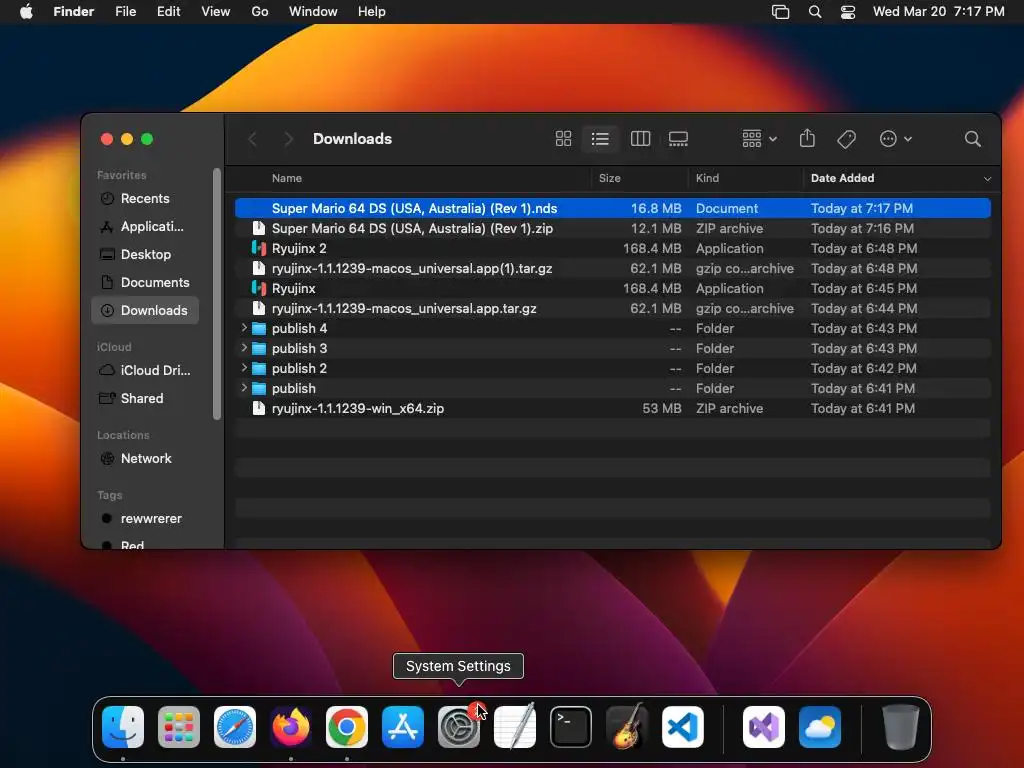This screenshot has width=1024, height=768.
Task: Expand the publish folder disclosure arrow
Action: pyautogui.click(x=244, y=388)
